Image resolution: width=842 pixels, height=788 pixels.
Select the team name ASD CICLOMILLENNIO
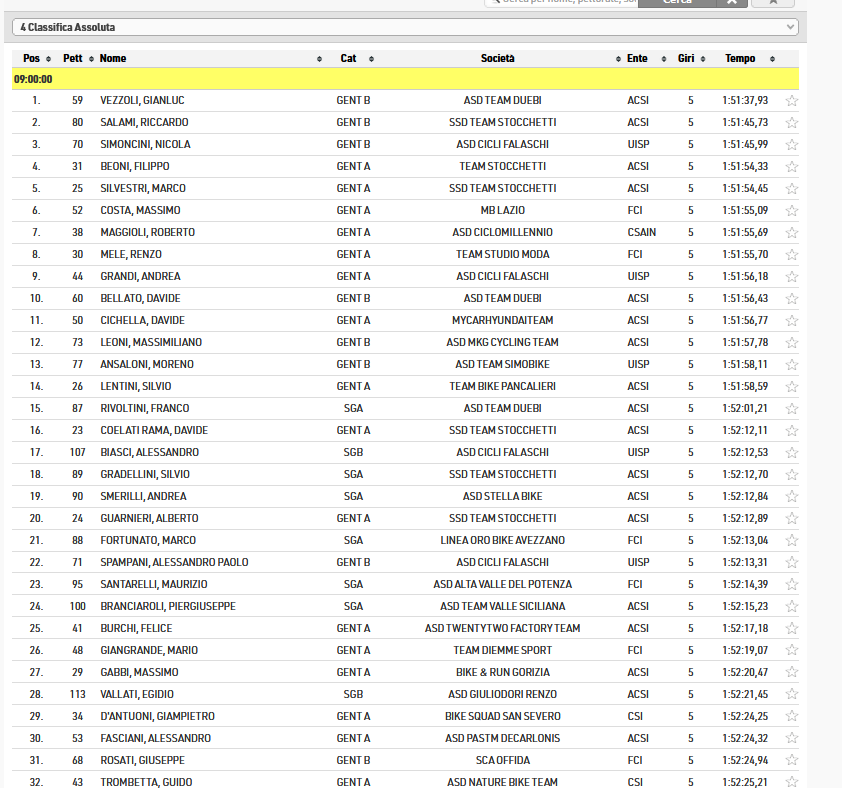pos(502,233)
